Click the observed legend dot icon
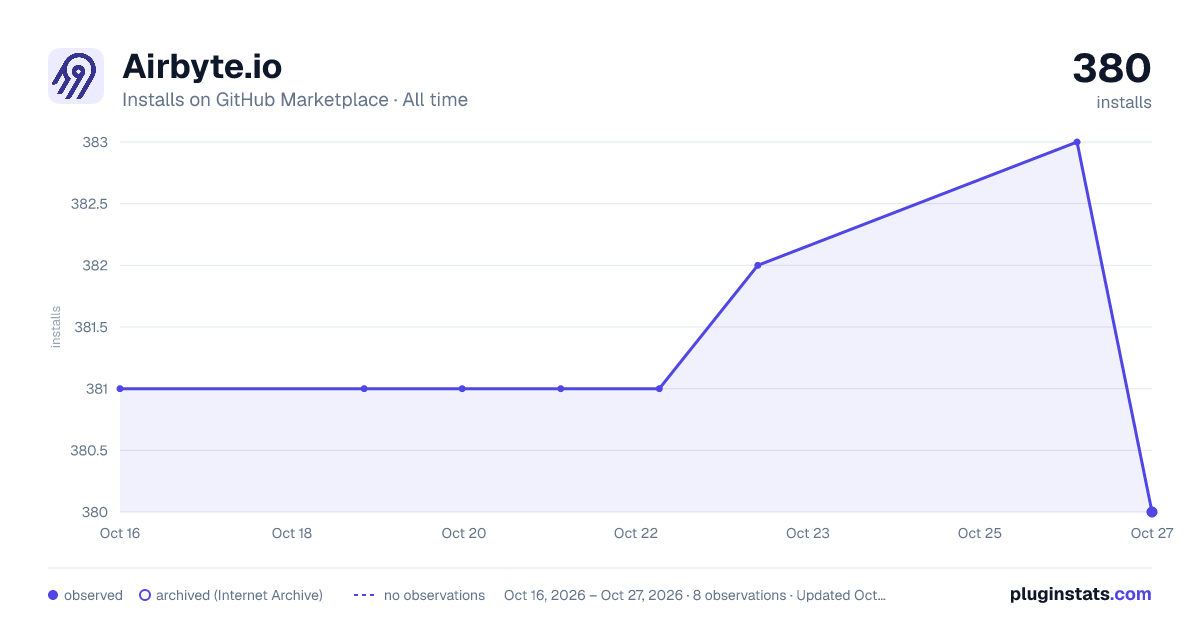Screen dimensions: 1200x630 53,595
